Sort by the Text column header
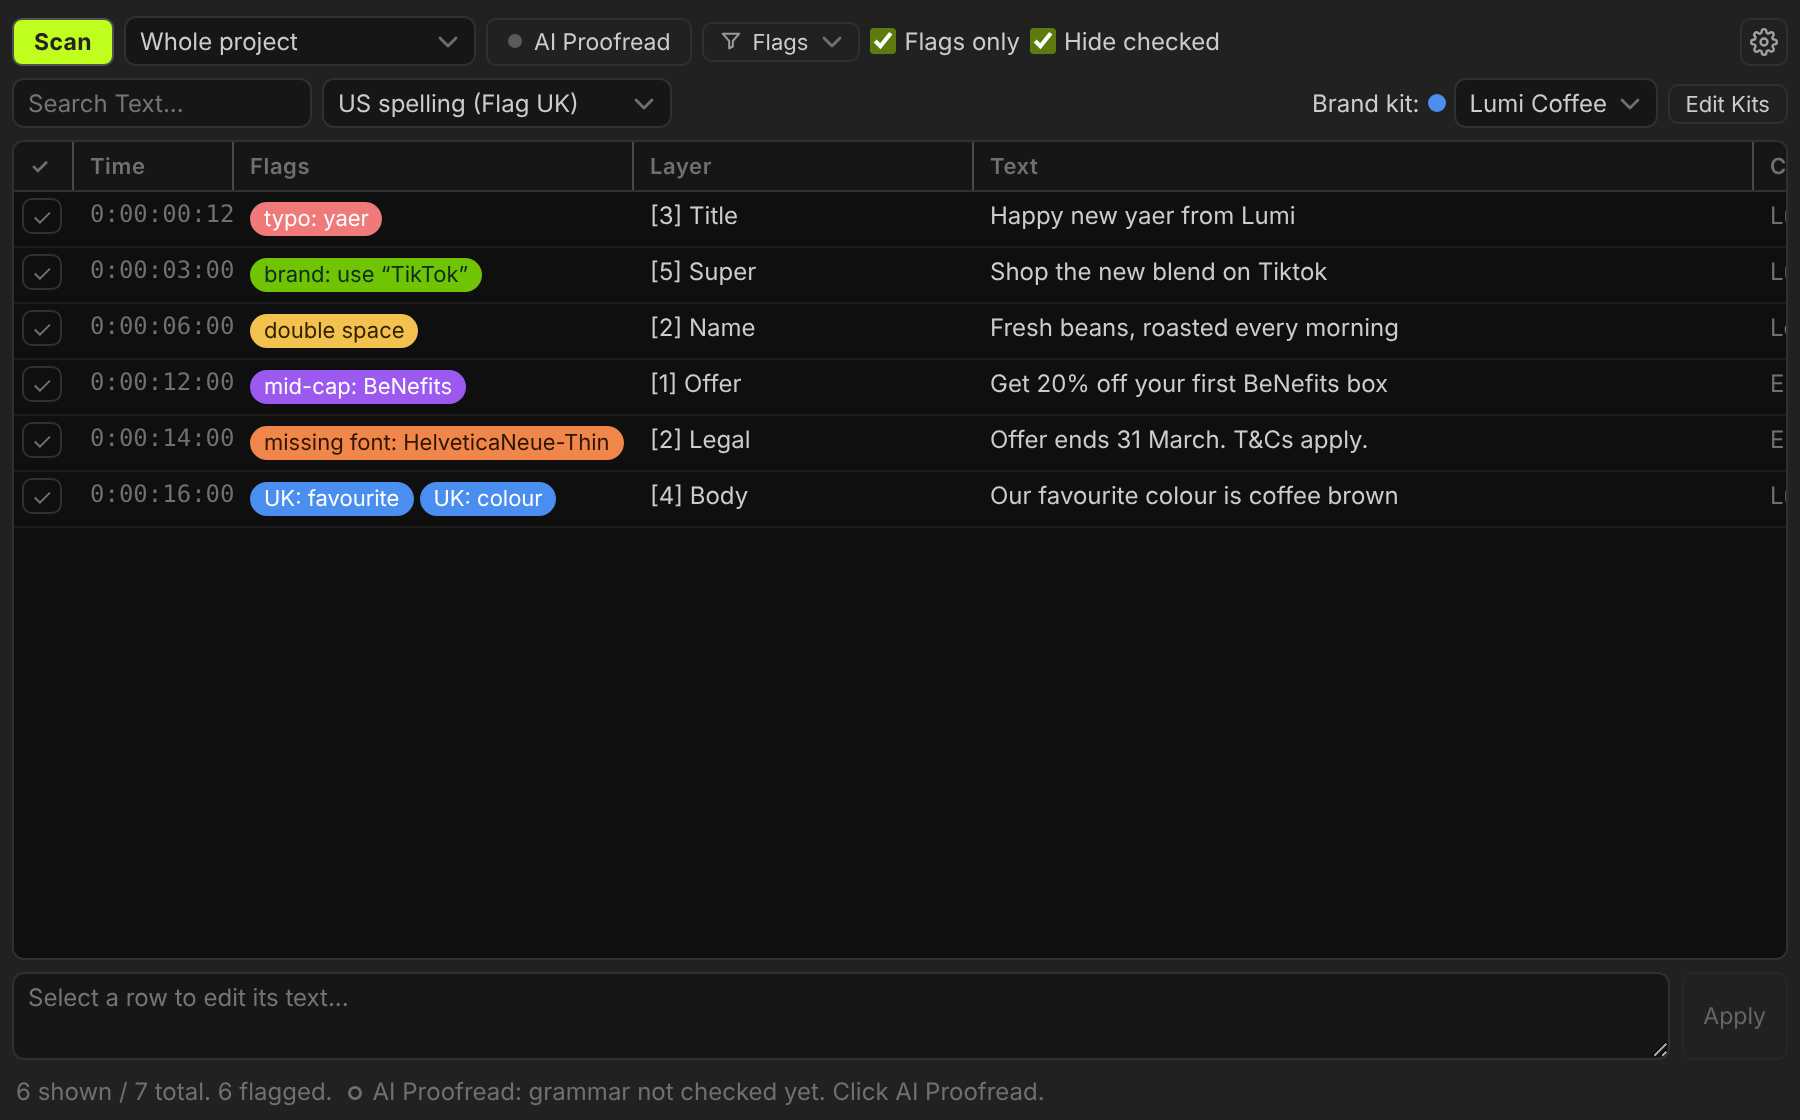Image resolution: width=1800 pixels, height=1120 pixels. [1363, 166]
